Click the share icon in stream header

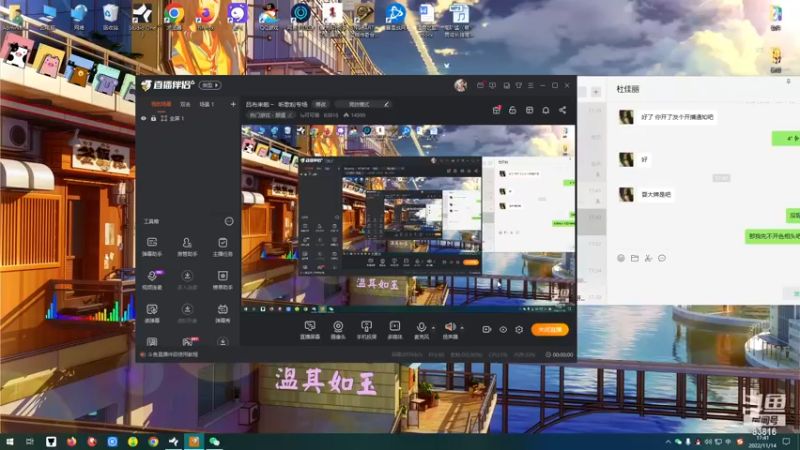coord(562,110)
